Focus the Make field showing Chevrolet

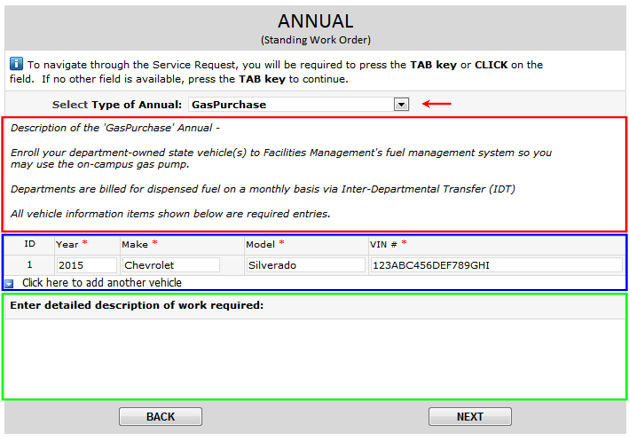click(170, 265)
